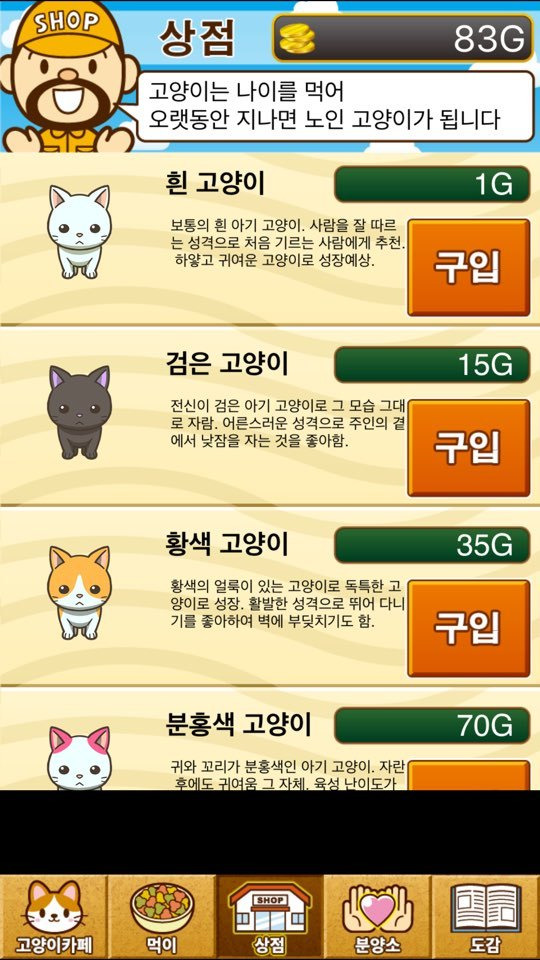Tap the shopkeeper character with SHOP cap
540x960 pixels.
67,77
